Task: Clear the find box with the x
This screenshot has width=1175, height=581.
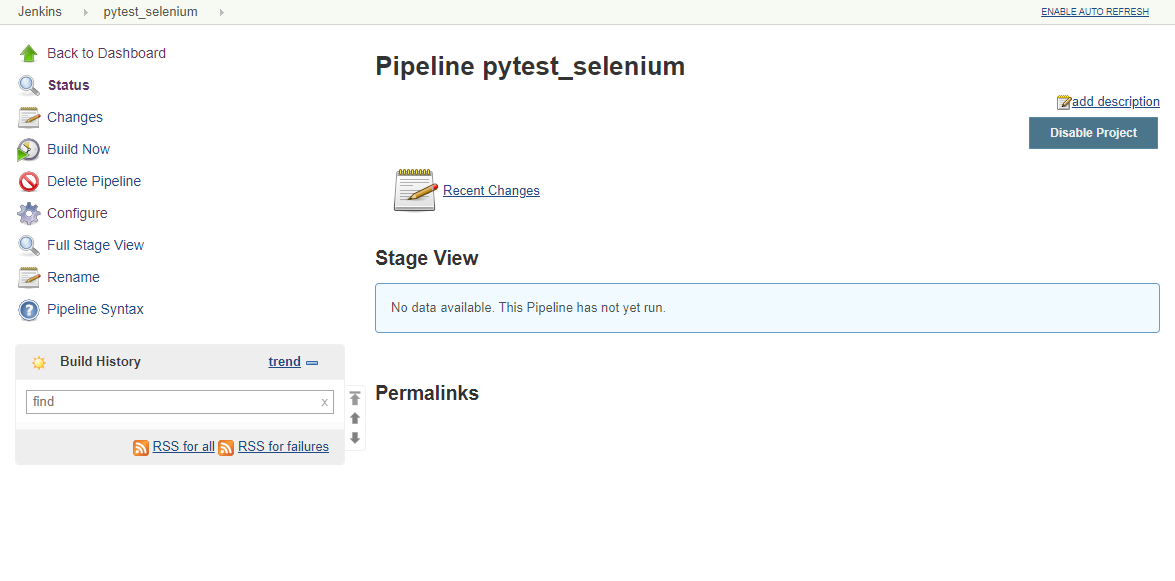Action: [324, 402]
